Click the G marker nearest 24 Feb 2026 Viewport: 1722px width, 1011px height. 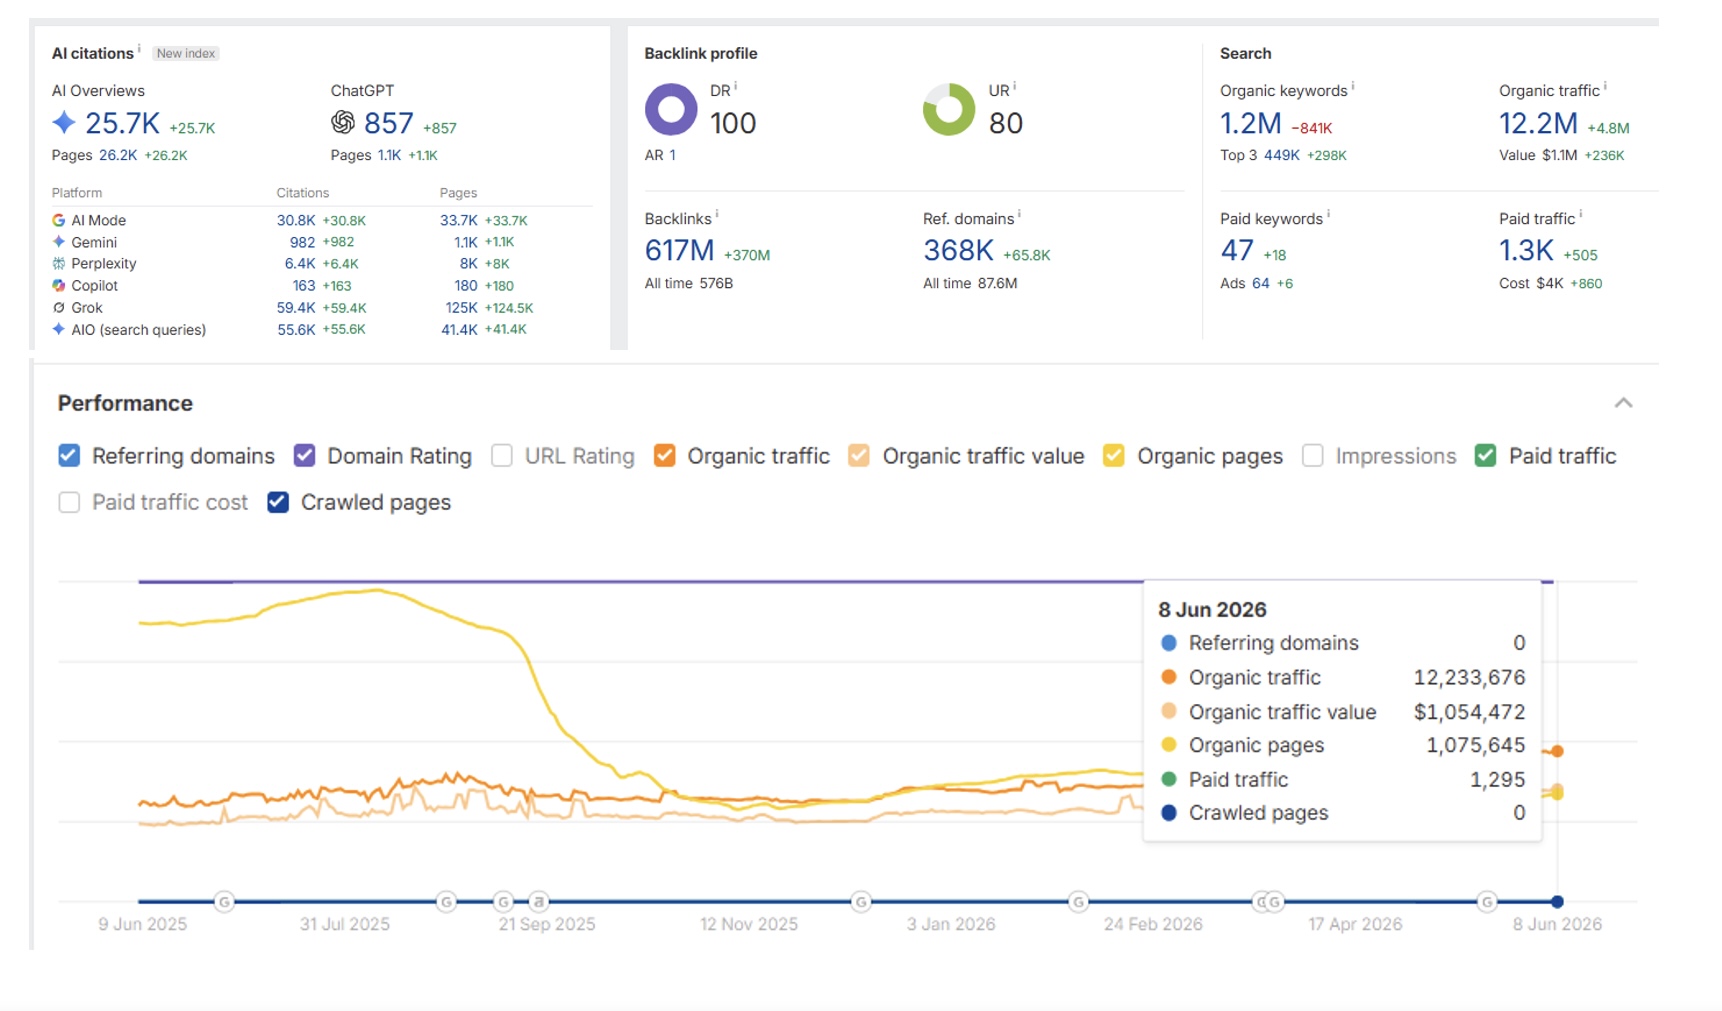1078,902
